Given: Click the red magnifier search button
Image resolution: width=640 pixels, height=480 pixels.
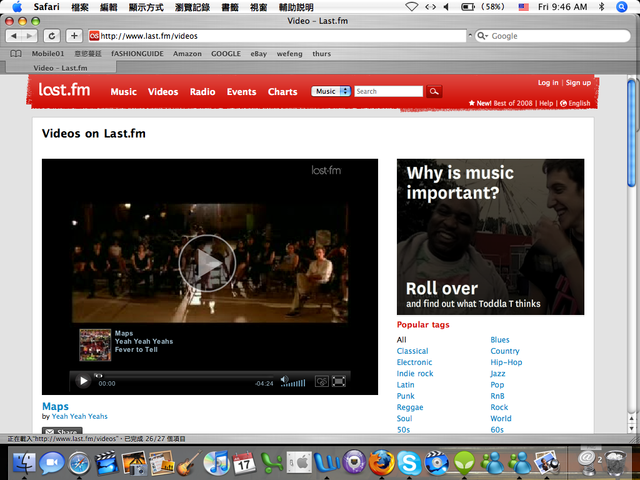Looking at the screenshot, I should [434, 91].
